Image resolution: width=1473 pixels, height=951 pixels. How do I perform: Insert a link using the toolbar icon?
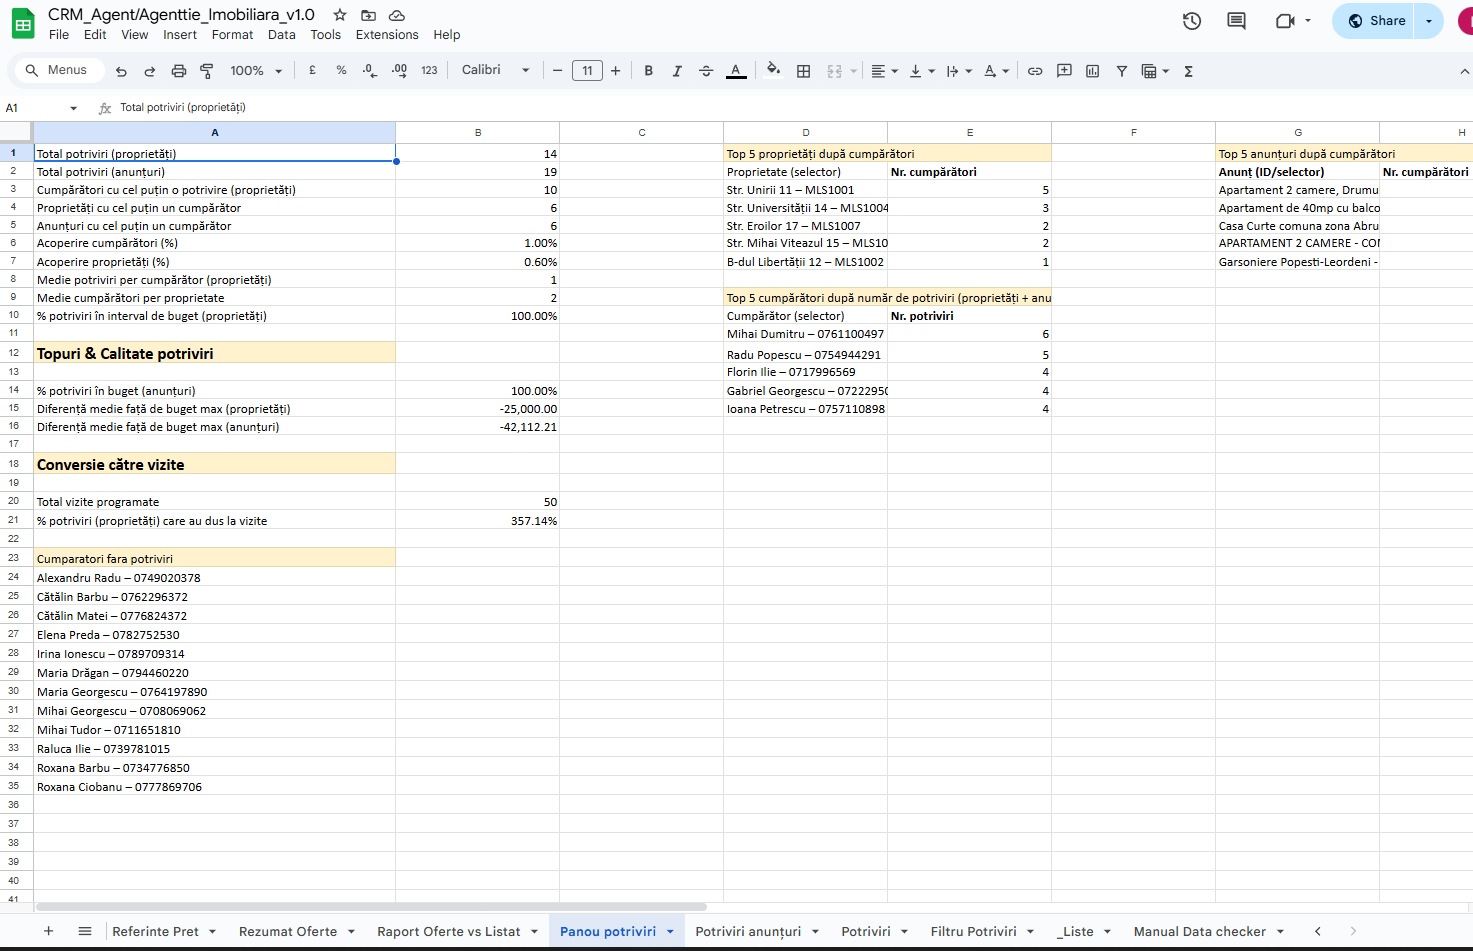coord(1035,71)
